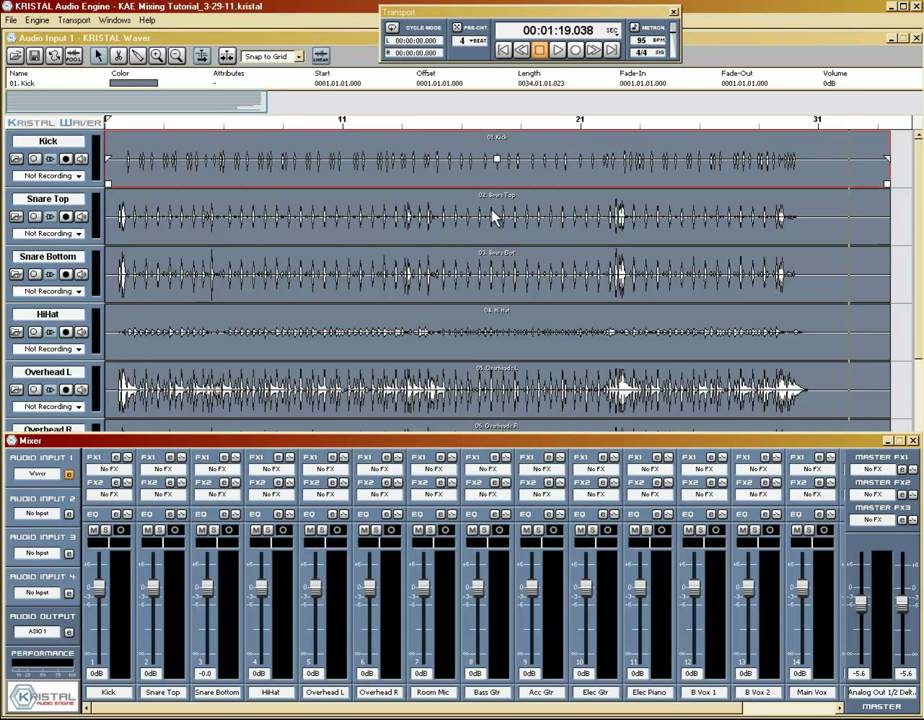
Task: Click the record button in Transport
Action: click(576, 50)
